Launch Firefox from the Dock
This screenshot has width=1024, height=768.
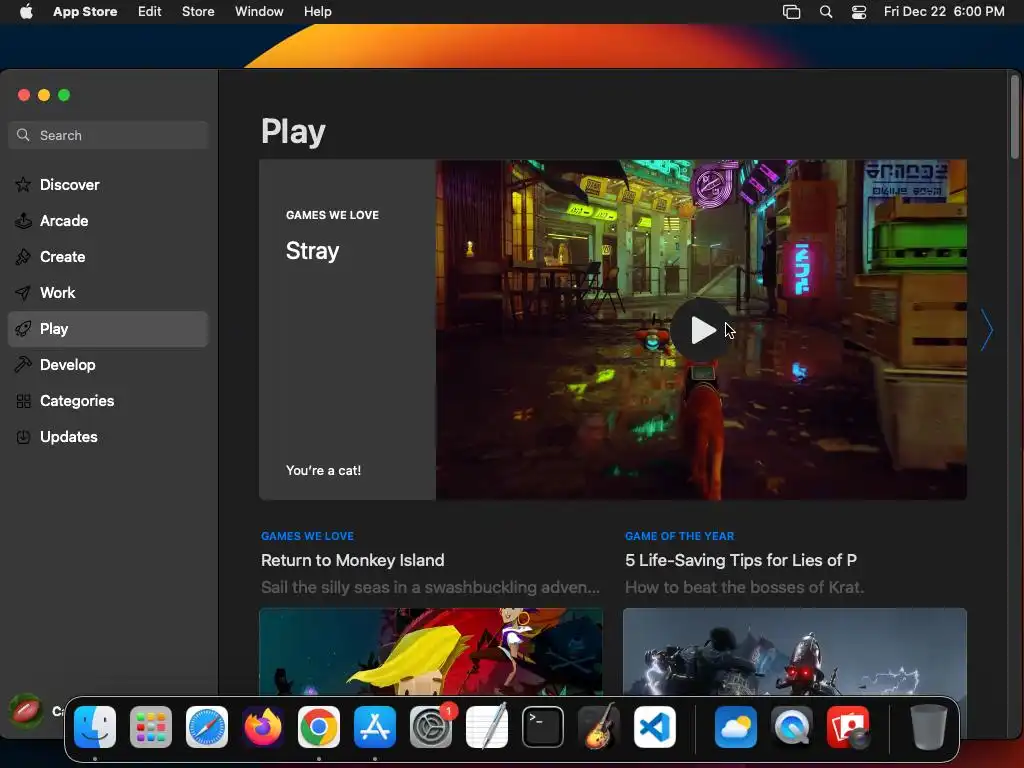(263, 727)
